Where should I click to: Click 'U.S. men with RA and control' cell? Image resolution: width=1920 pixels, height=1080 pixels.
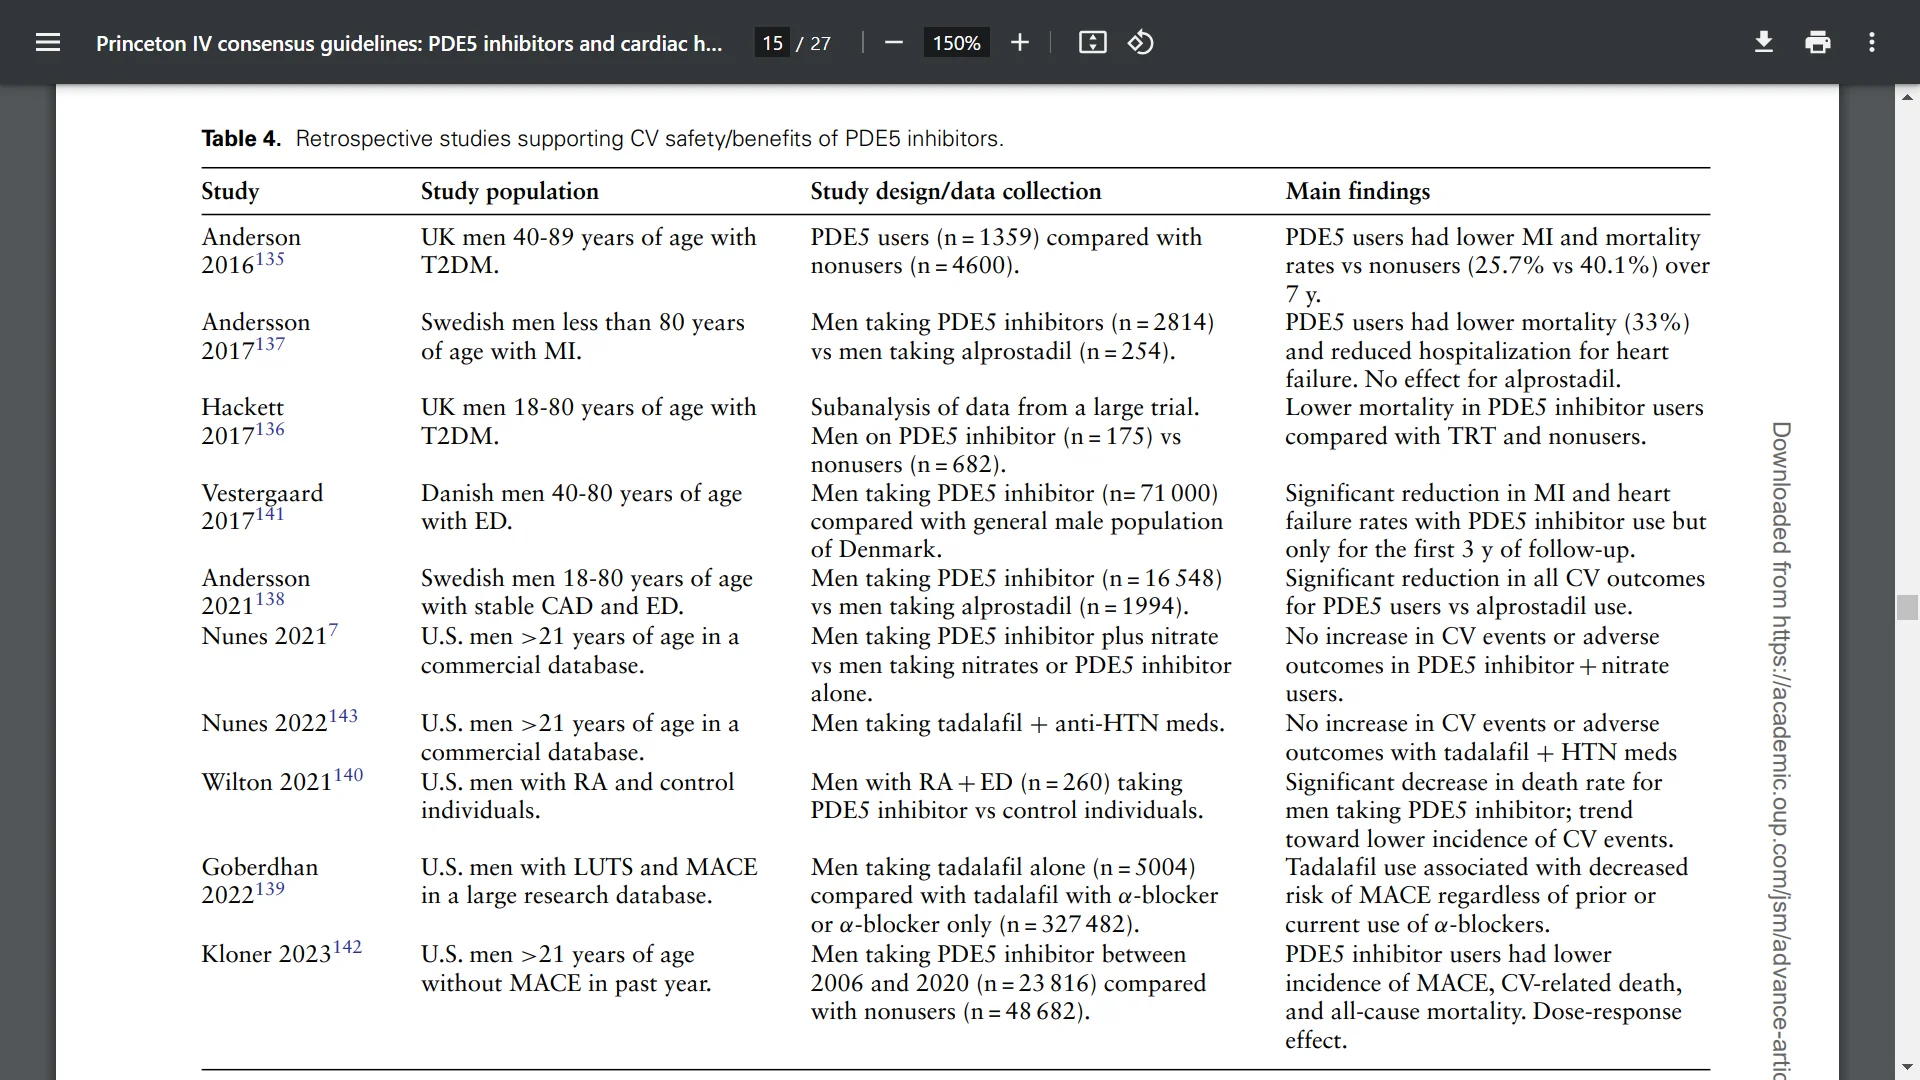(x=578, y=782)
